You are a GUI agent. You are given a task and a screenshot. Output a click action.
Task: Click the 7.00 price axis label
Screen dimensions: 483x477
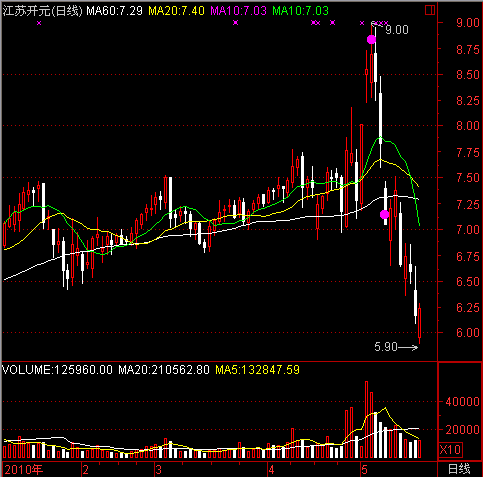coord(468,229)
